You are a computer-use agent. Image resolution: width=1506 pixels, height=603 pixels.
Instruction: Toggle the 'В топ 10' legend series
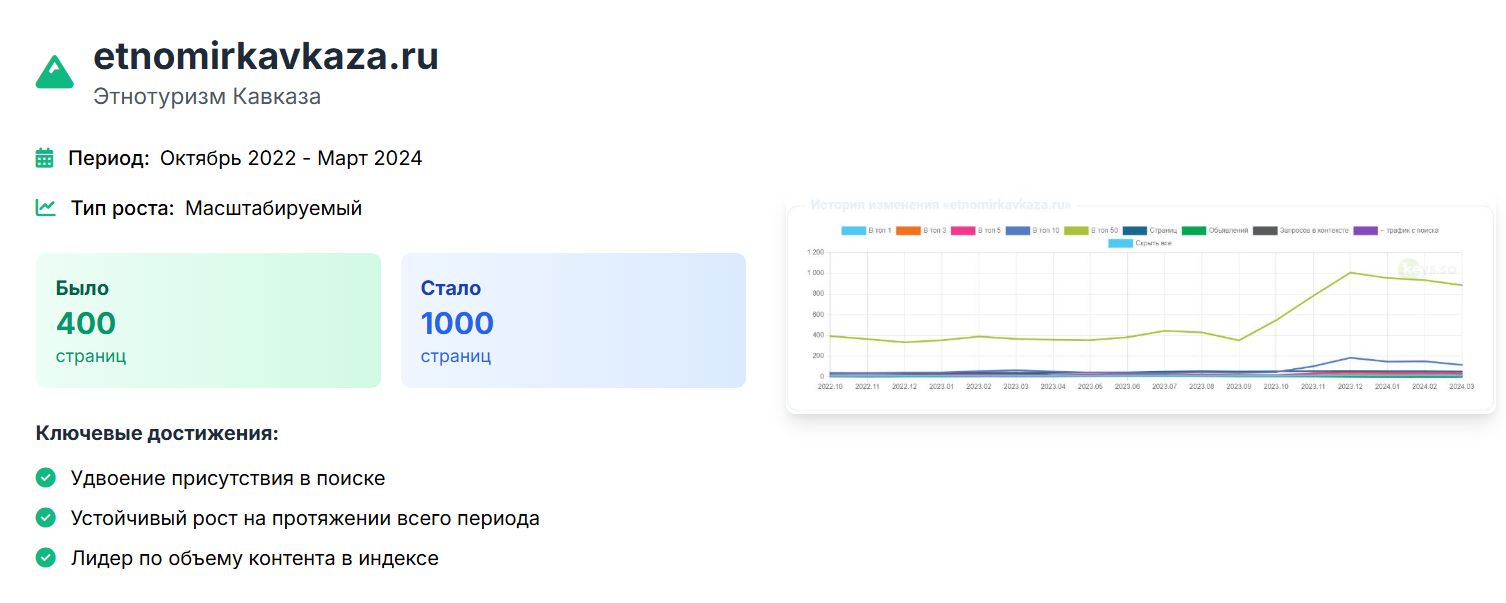click(1030, 231)
